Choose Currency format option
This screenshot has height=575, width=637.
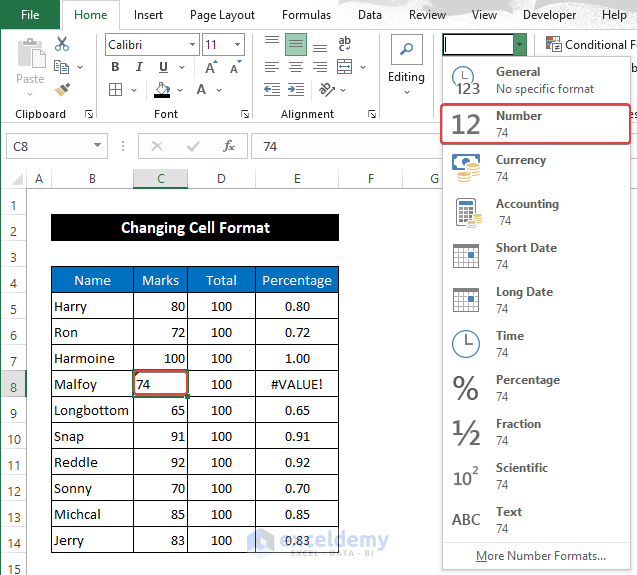[536, 168]
